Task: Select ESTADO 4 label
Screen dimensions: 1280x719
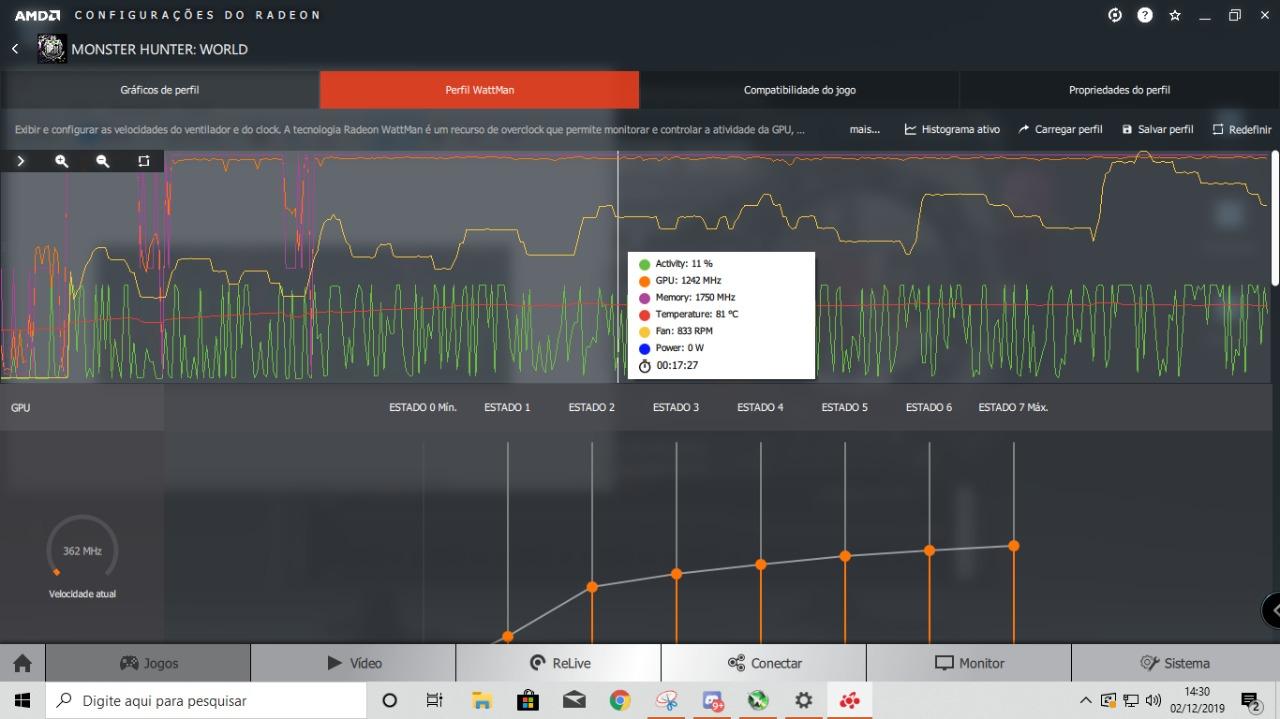Action: click(760, 407)
